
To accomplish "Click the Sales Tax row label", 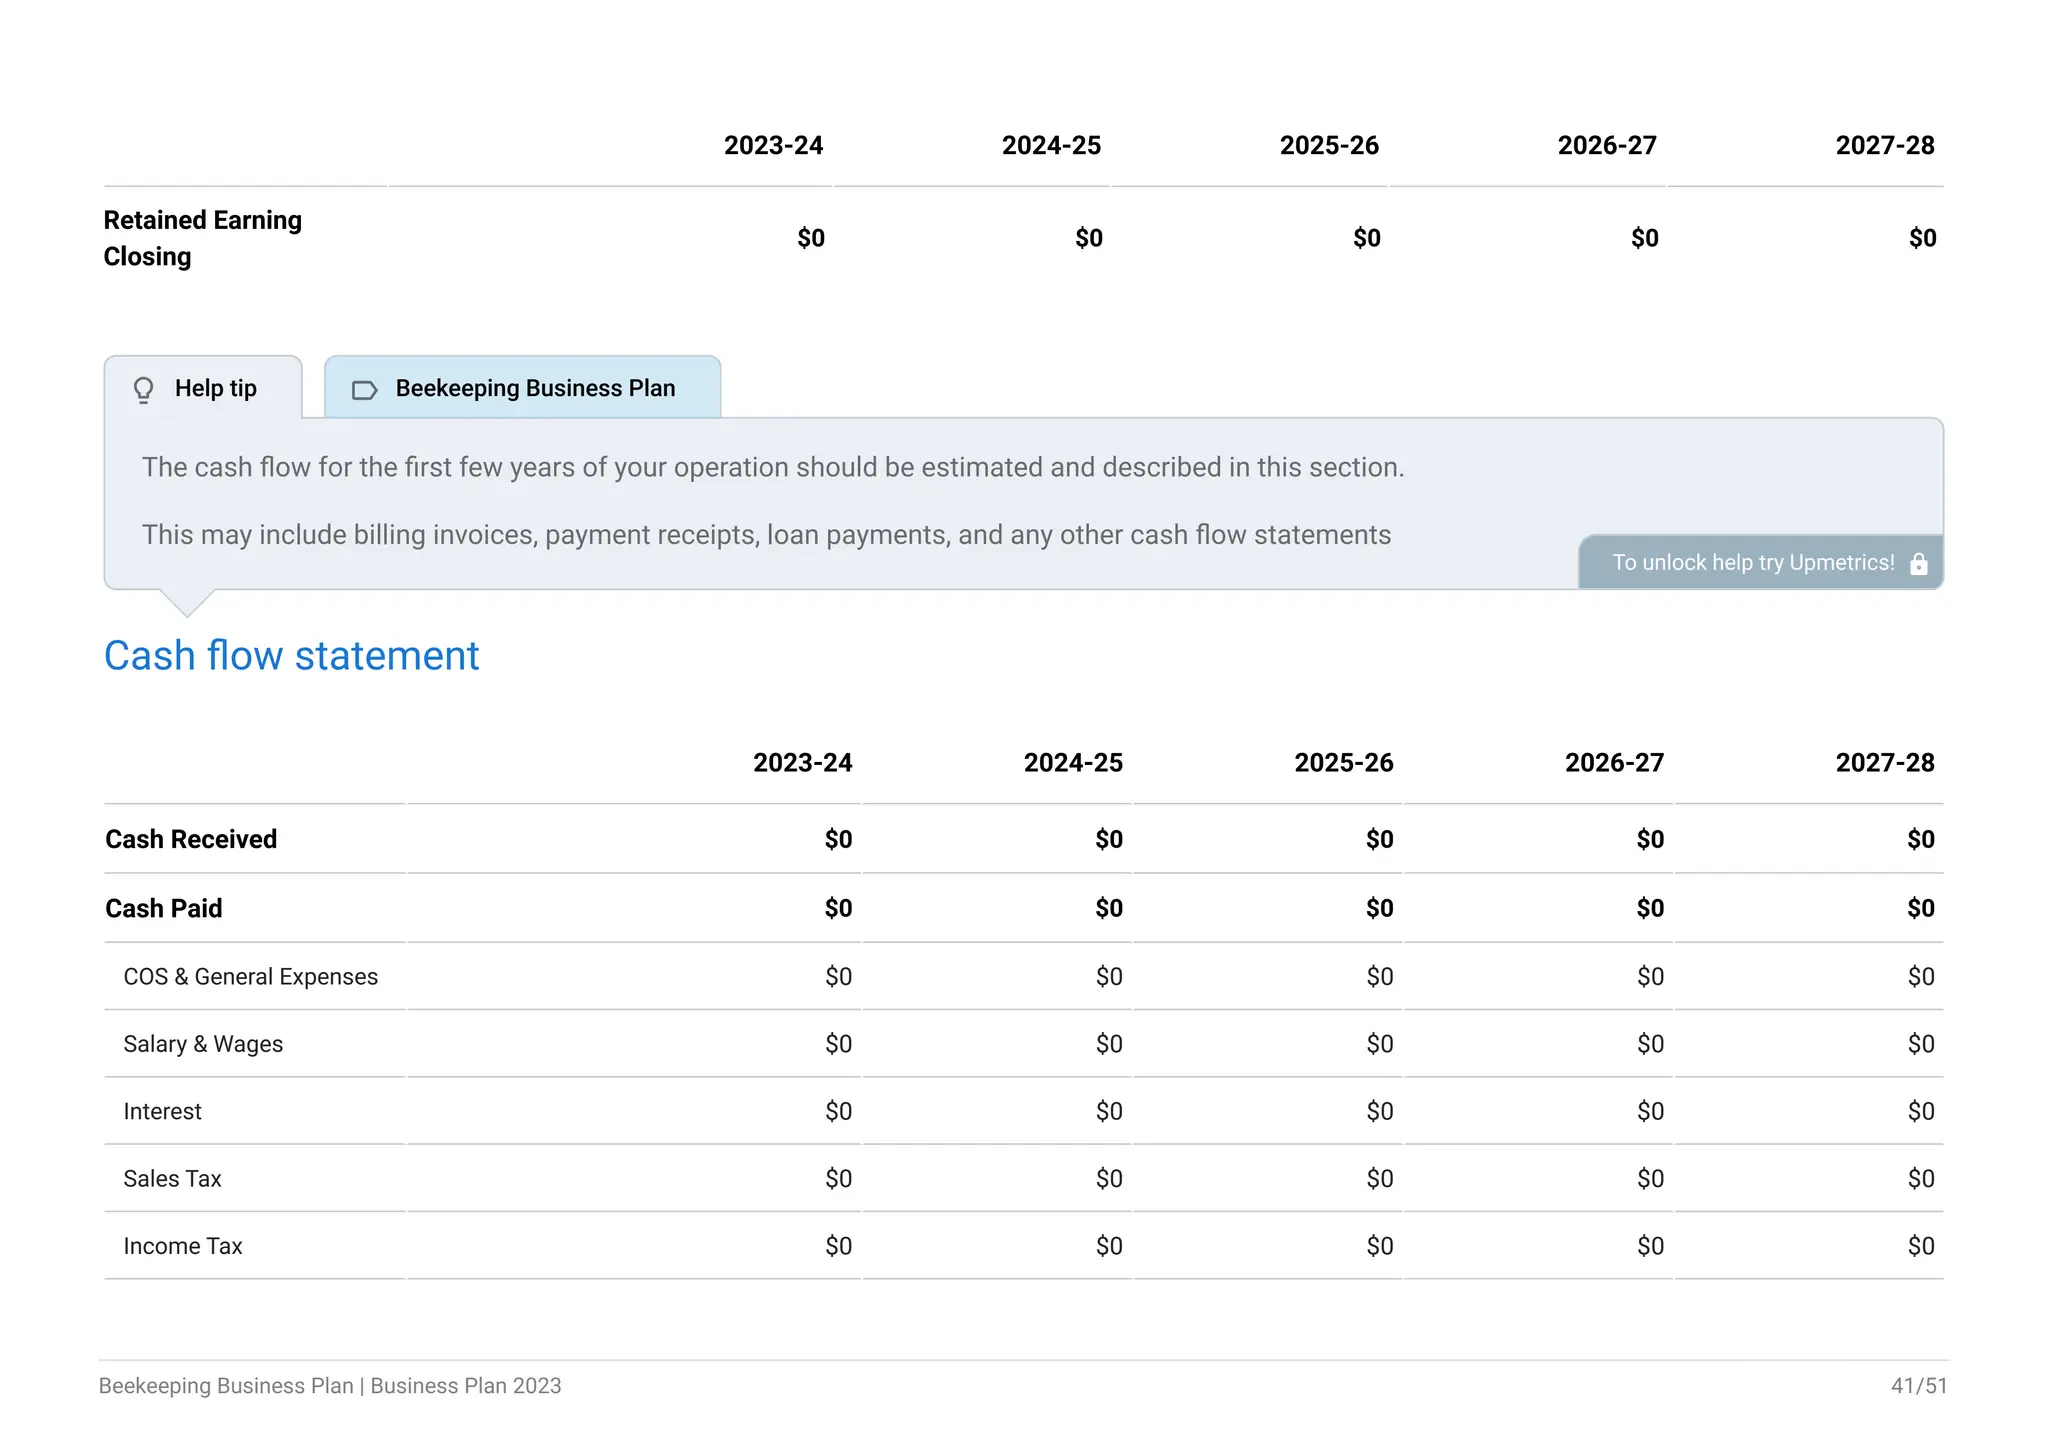I will (172, 1179).
